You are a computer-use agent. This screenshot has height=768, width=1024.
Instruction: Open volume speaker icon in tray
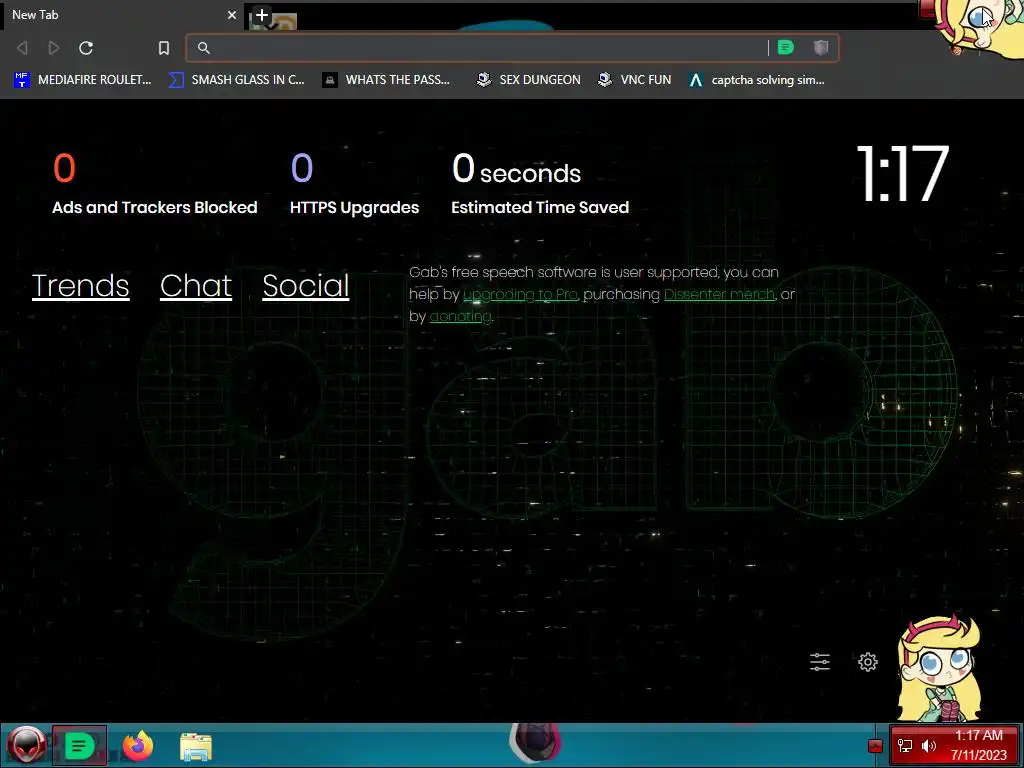(928, 746)
